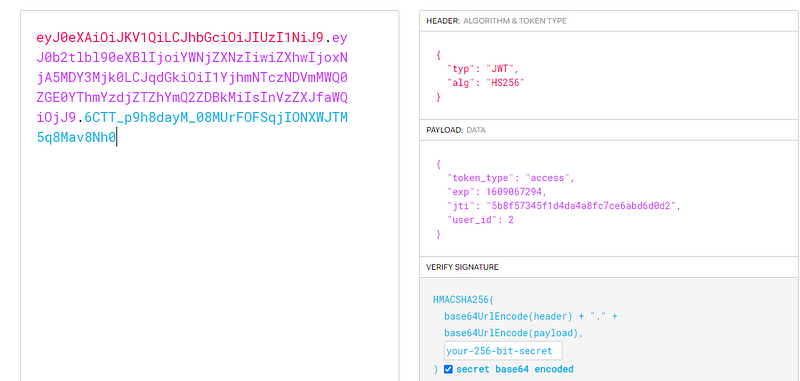Click the blue signature segment of token
Image resolution: width=800 pixels, height=381 pixels.
point(192,128)
